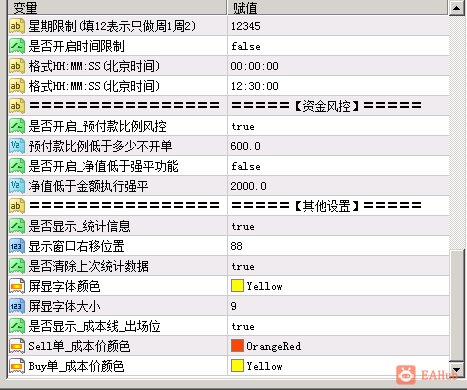Select the variable name 显示窗口右移位置
Image resolution: width=467 pixels, height=390 pixels.
pos(76,246)
